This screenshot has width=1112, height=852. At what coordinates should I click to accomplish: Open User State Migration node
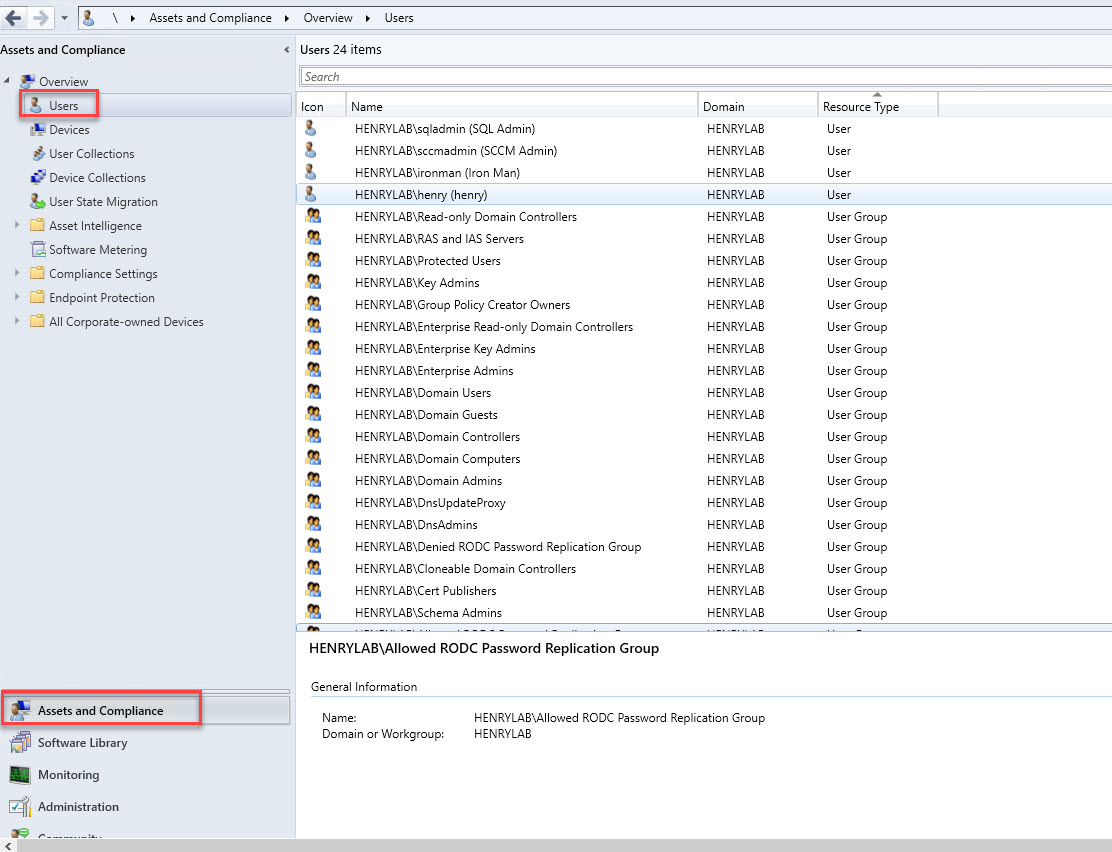click(103, 202)
